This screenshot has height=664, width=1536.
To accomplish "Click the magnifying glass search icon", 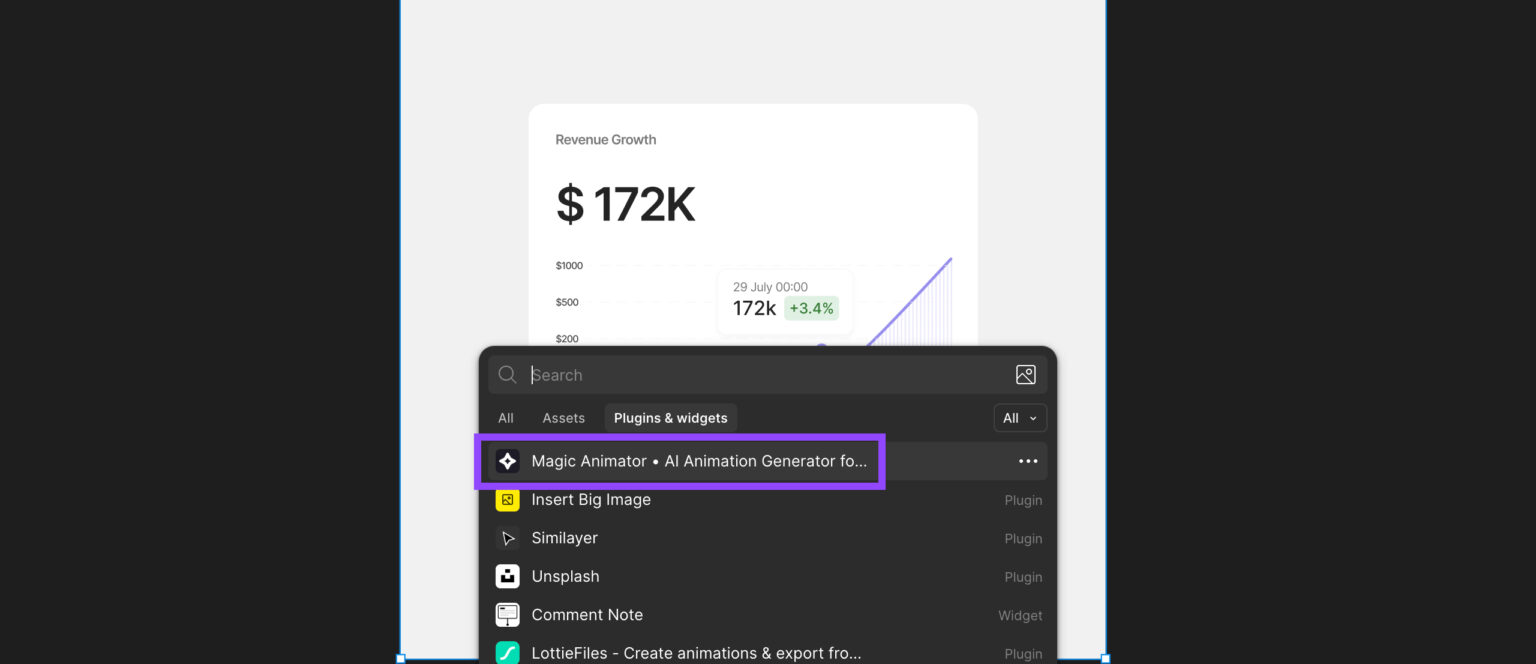I will pos(508,375).
